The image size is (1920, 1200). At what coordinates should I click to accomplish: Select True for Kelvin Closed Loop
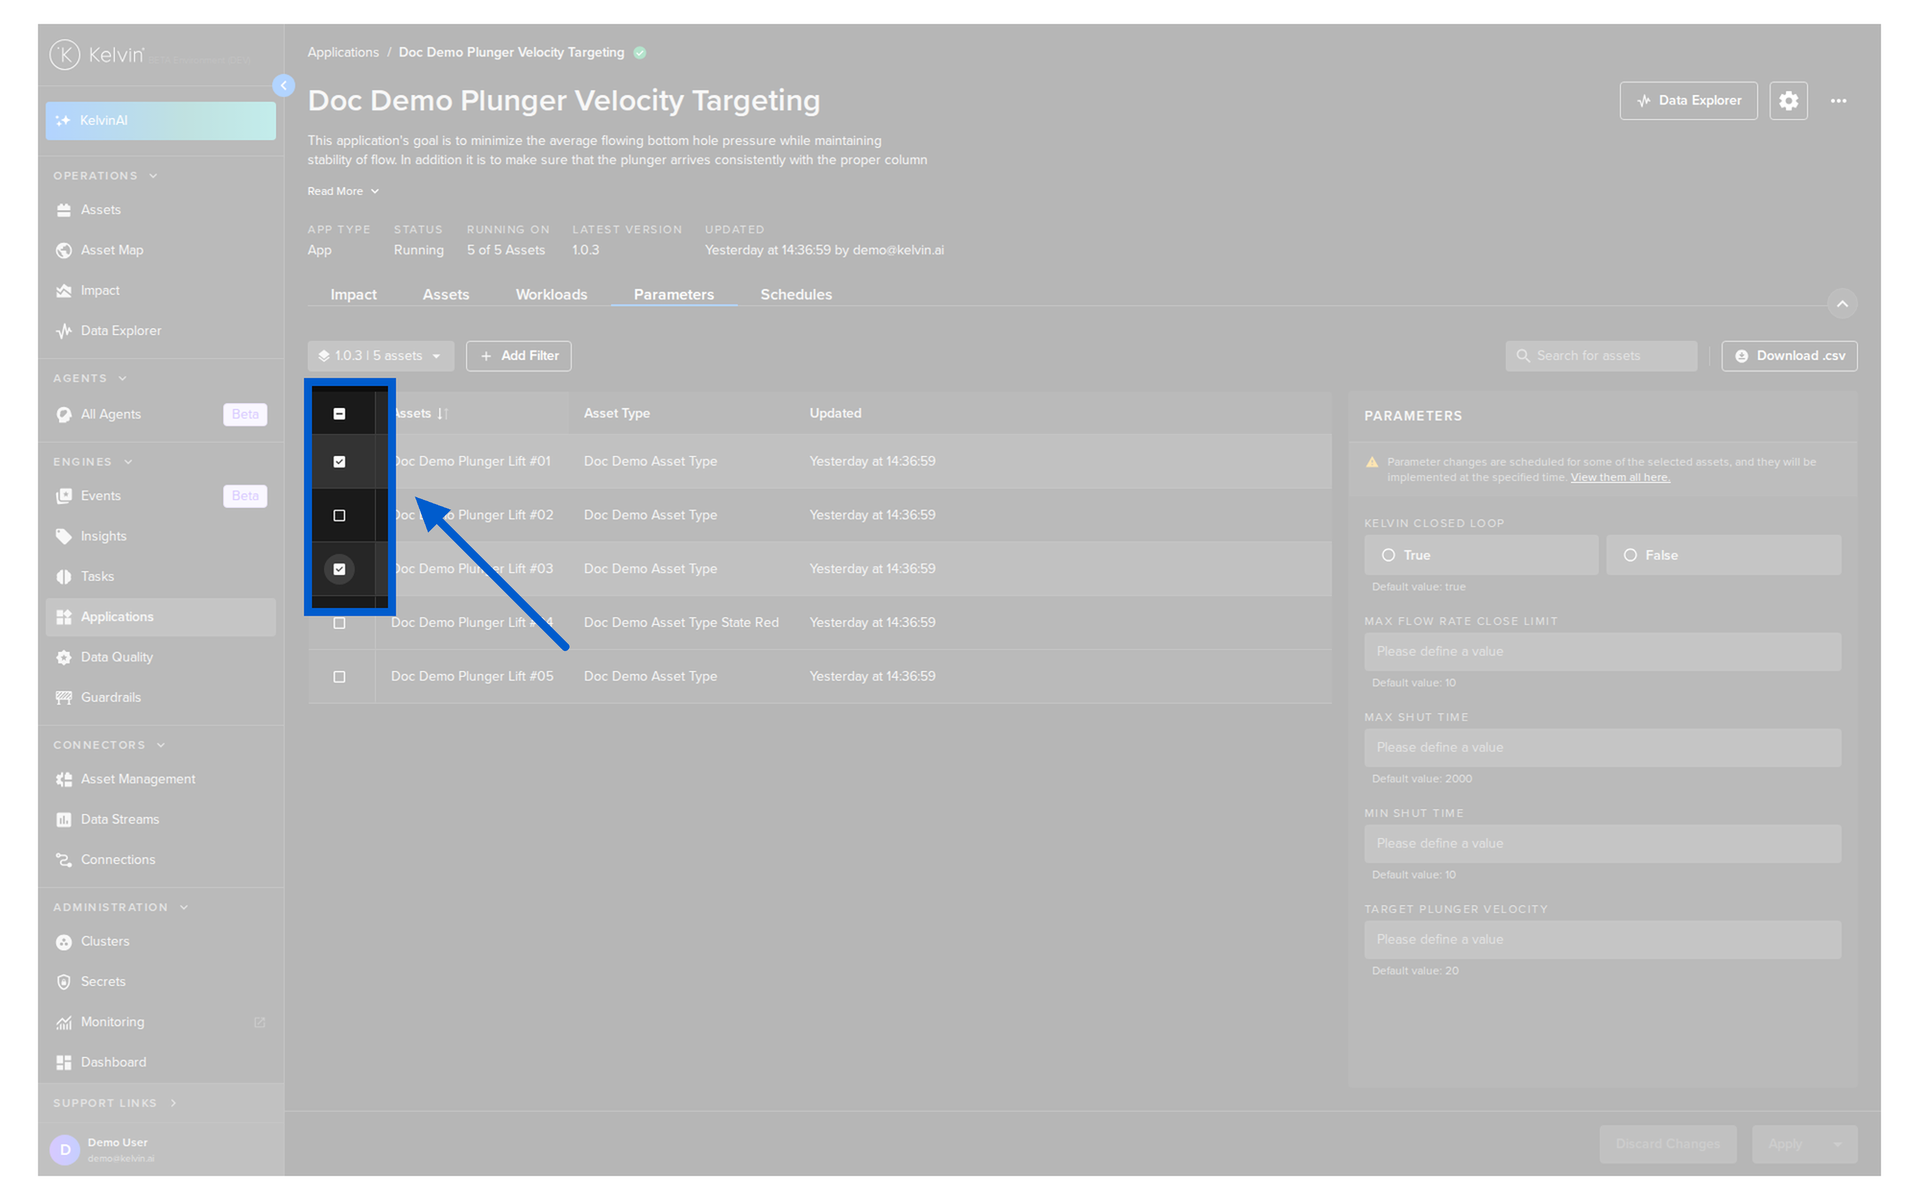tap(1481, 555)
